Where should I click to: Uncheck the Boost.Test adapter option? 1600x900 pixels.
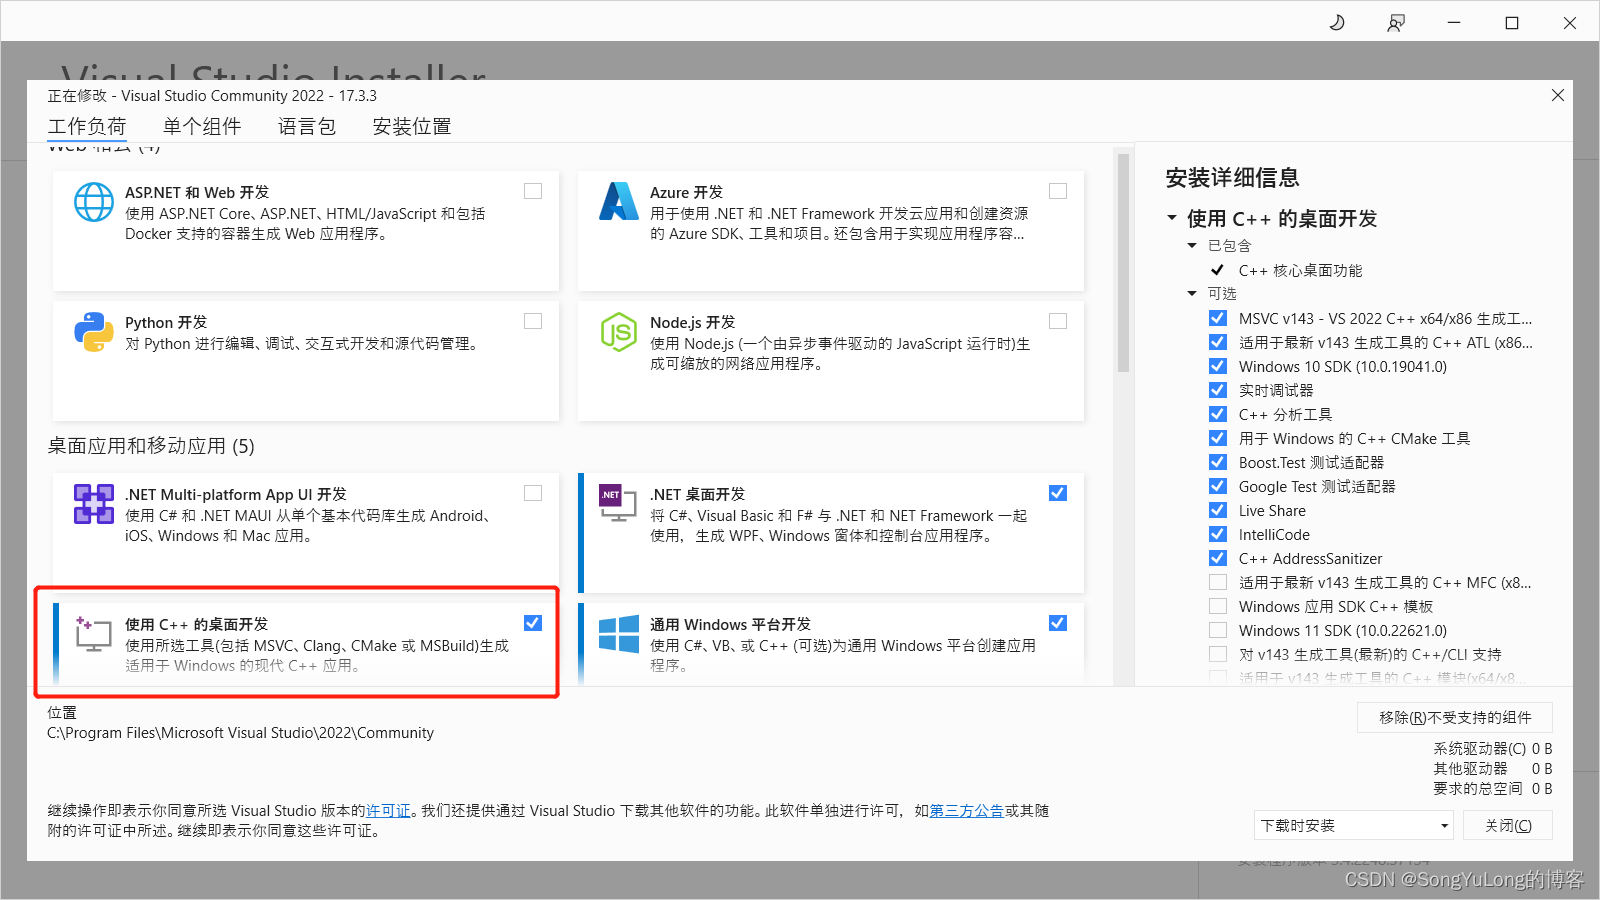[x=1218, y=462]
